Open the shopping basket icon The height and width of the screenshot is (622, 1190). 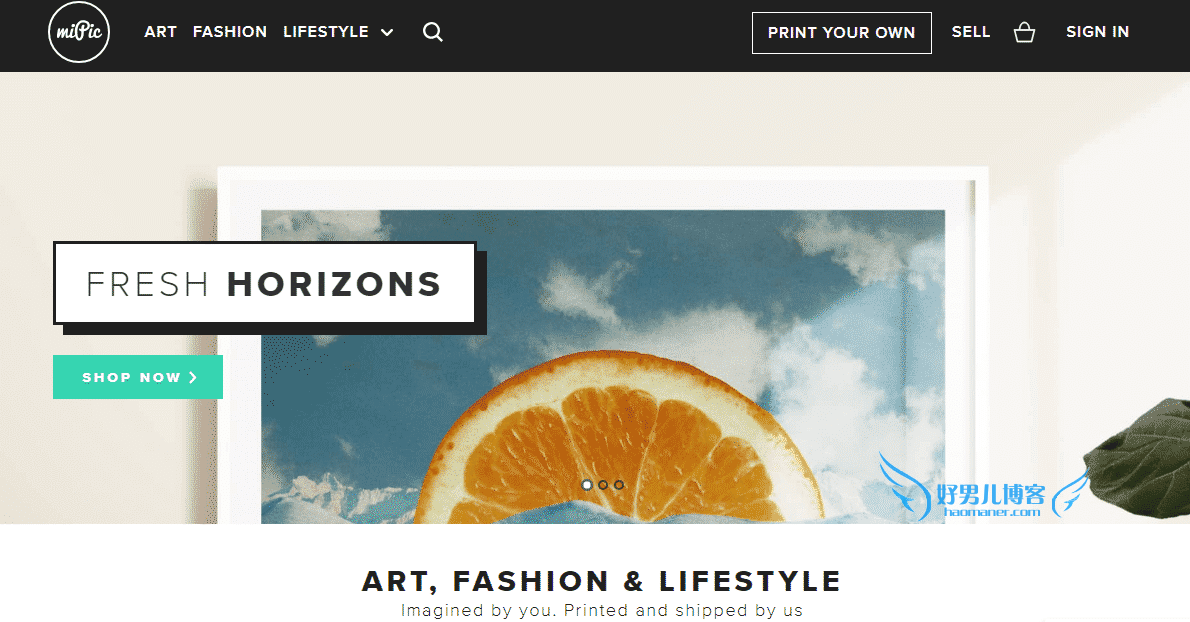(x=1025, y=32)
